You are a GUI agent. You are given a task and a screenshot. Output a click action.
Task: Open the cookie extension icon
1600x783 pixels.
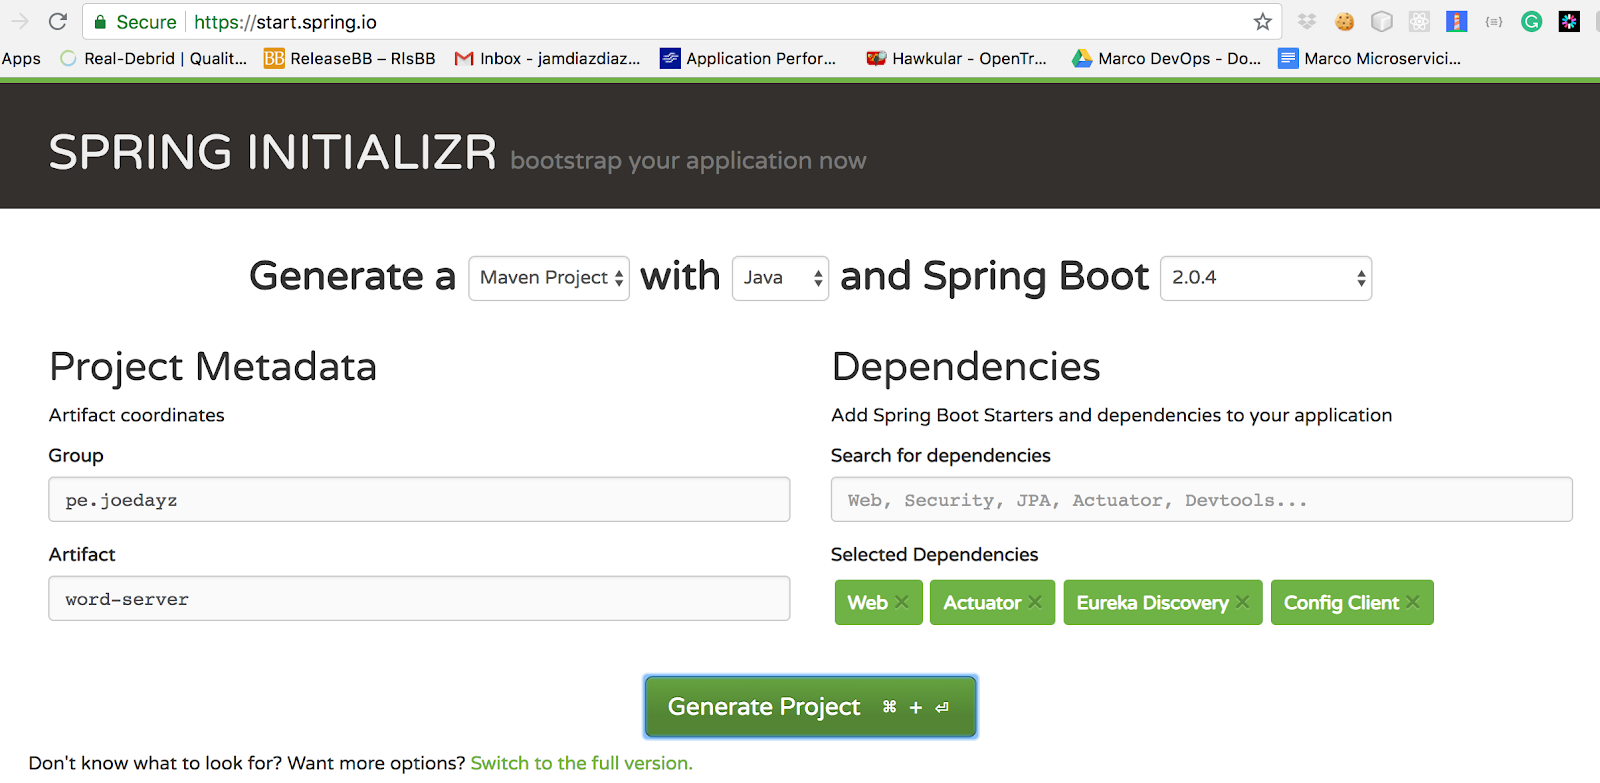(1344, 21)
